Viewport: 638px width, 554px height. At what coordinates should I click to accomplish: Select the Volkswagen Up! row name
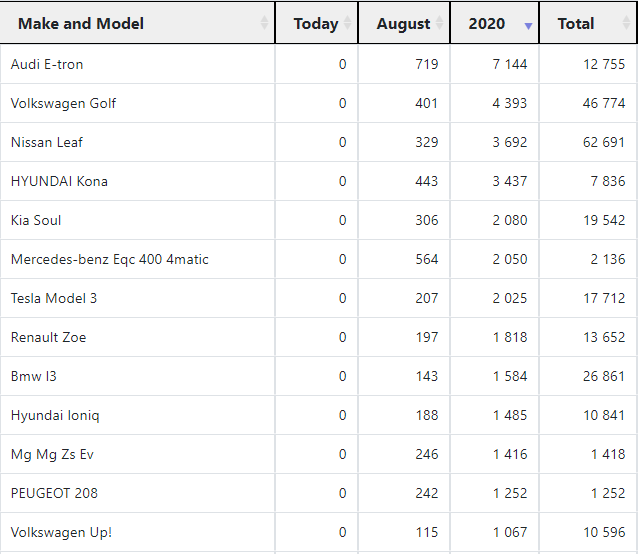[x=61, y=532]
